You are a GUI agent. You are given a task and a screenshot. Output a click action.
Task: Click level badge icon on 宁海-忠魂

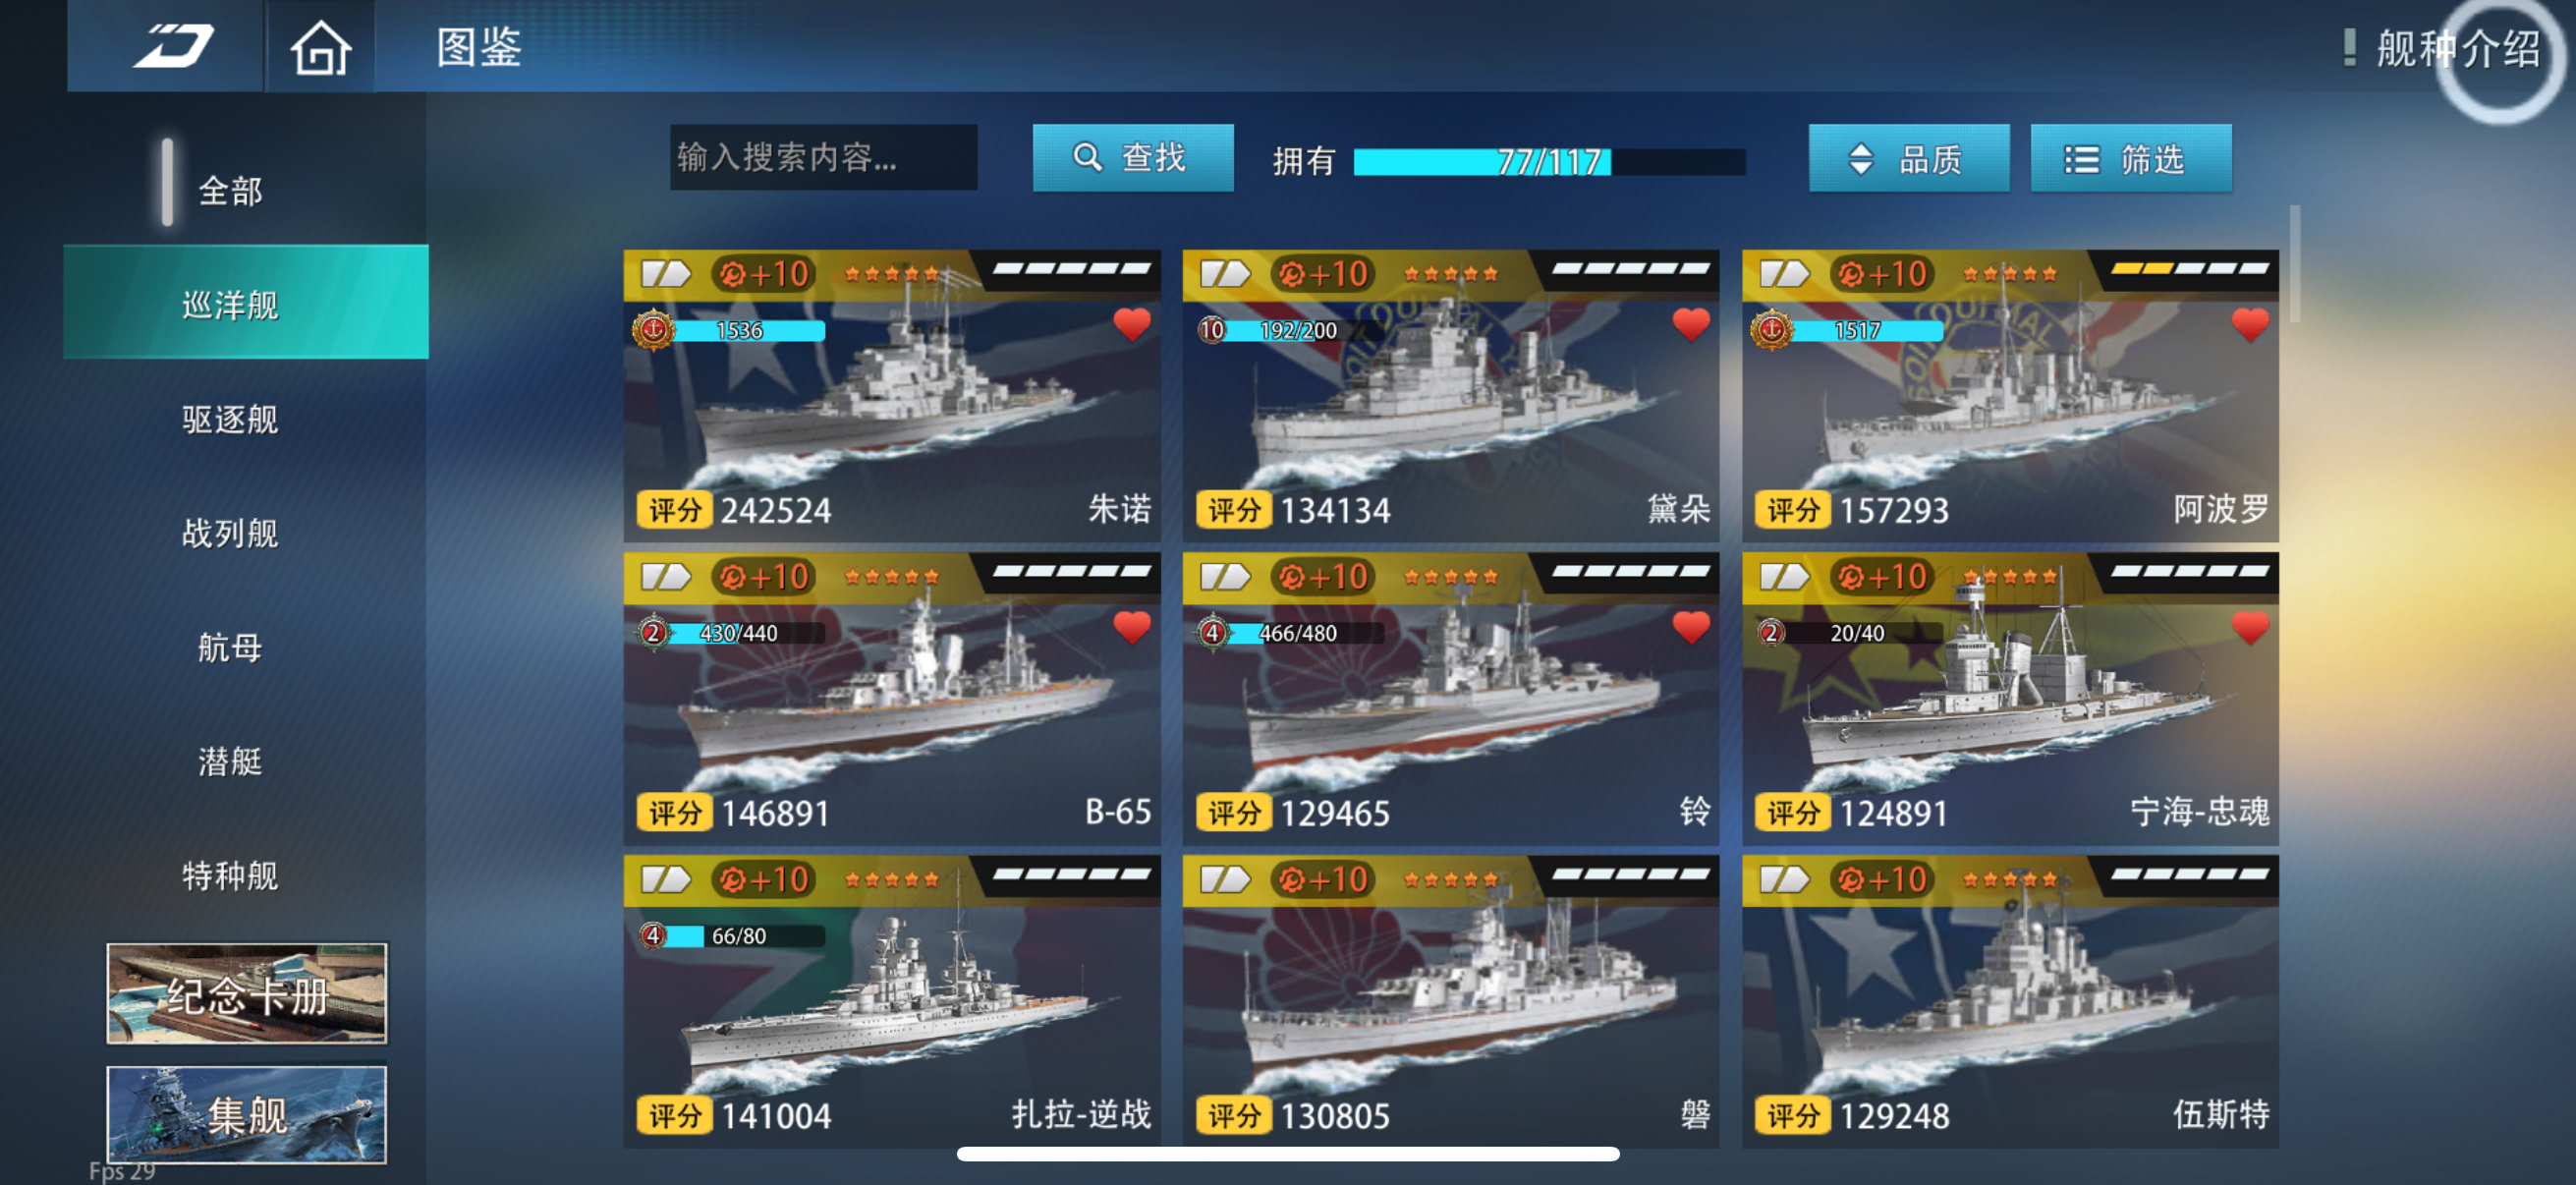pyautogui.click(x=1771, y=632)
